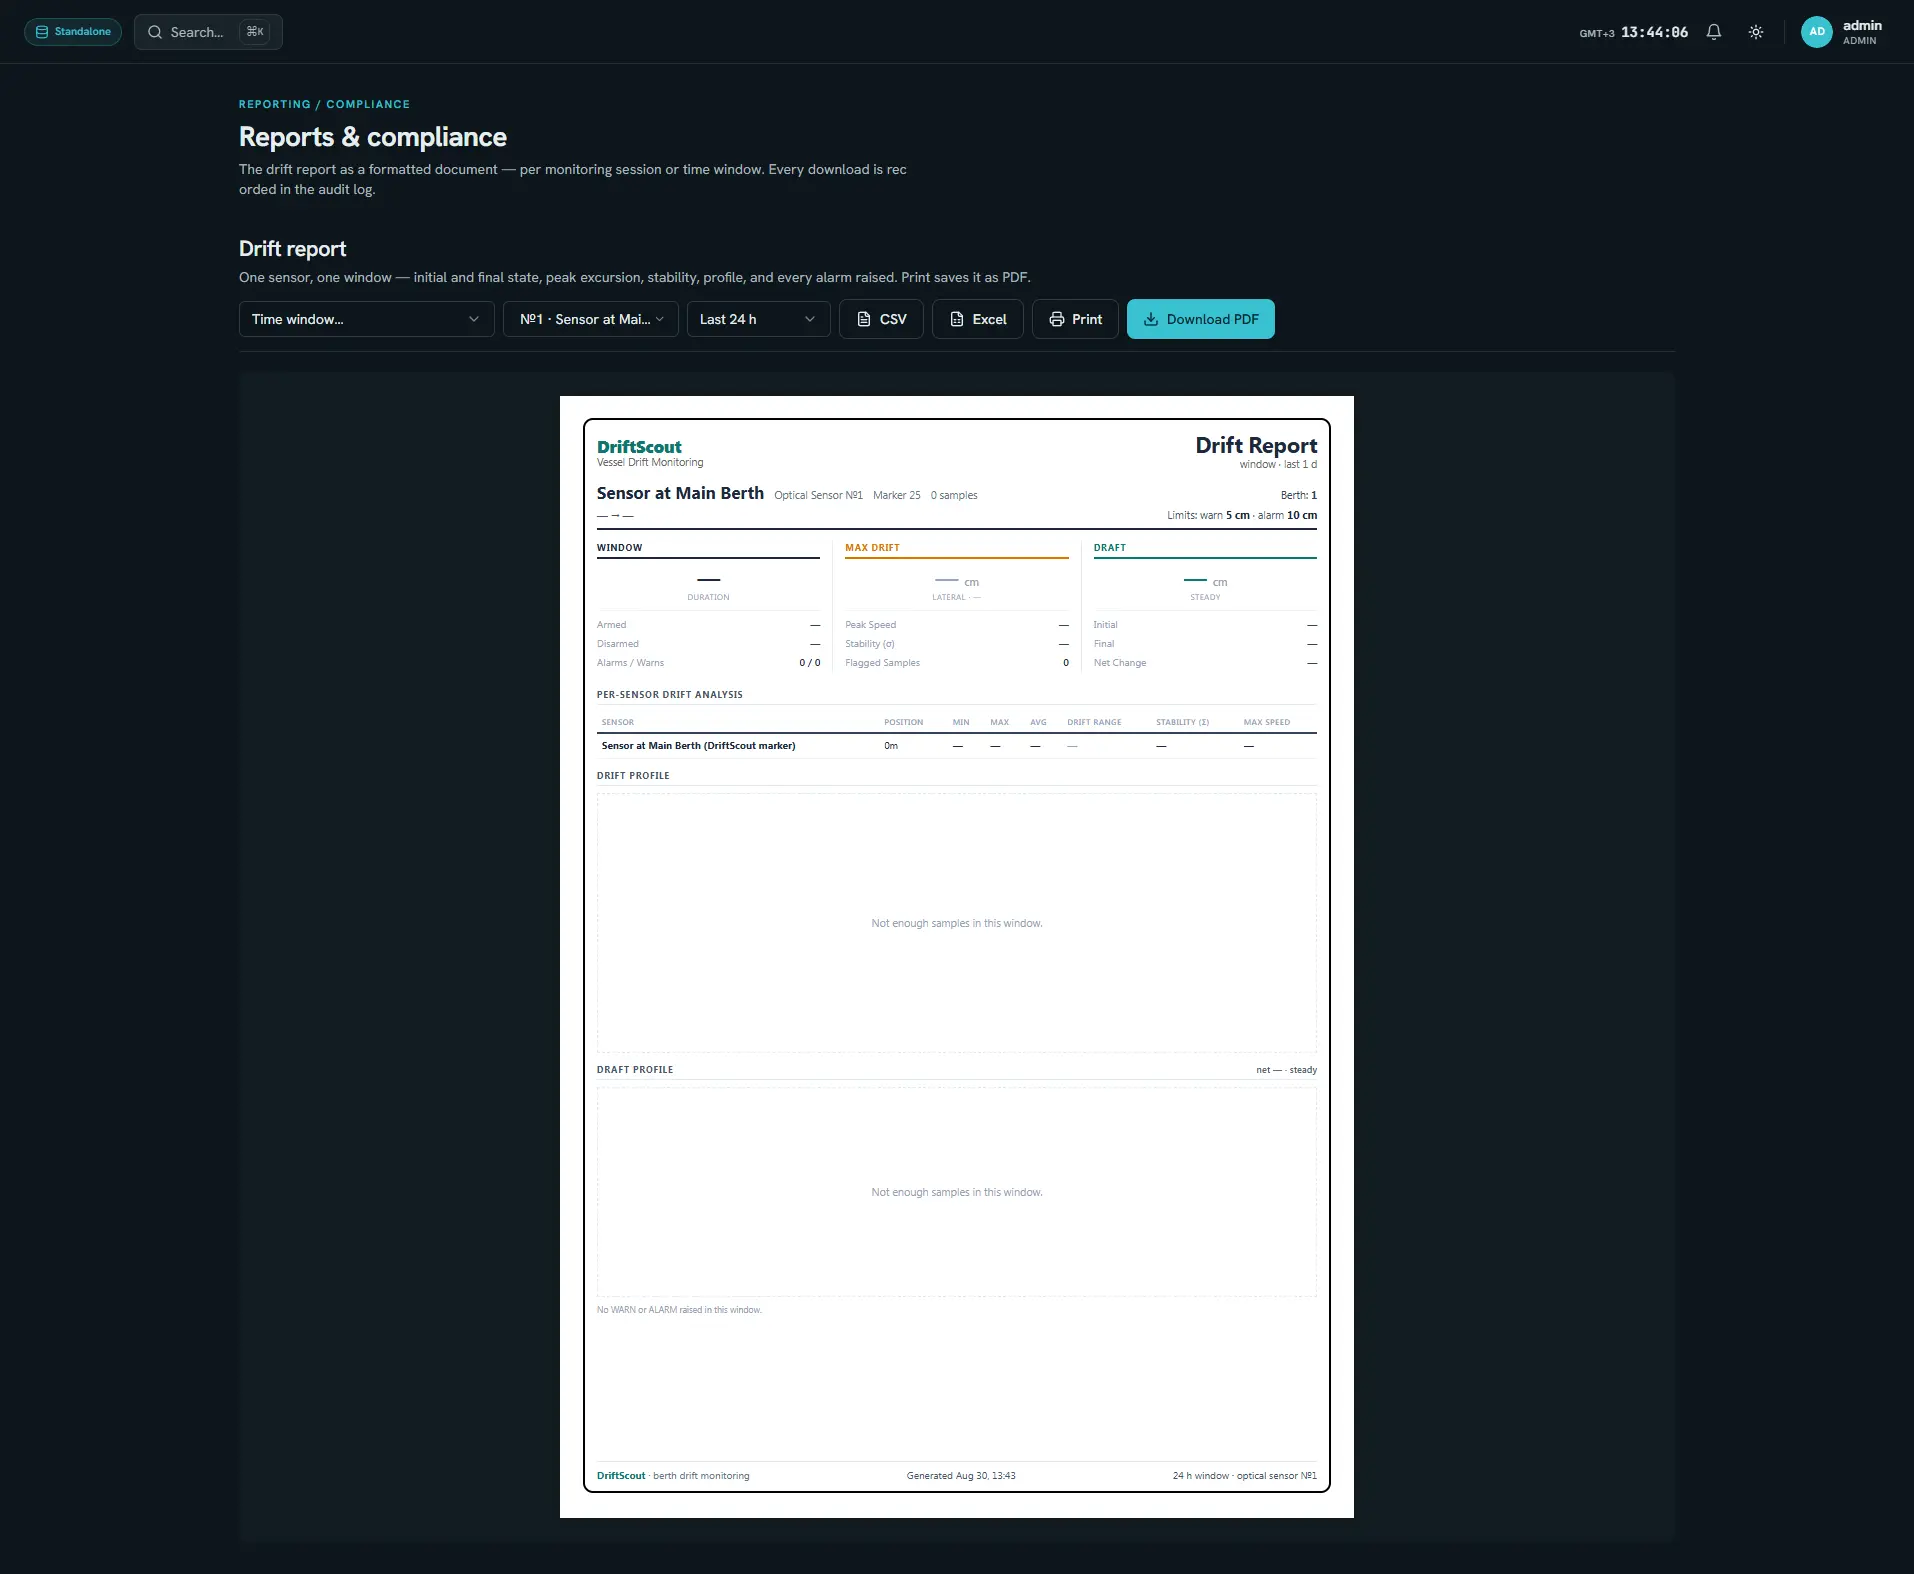The image size is (1914, 1574).
Task: Open the Last 24 h dropdown
Action: tap(758, 319)
